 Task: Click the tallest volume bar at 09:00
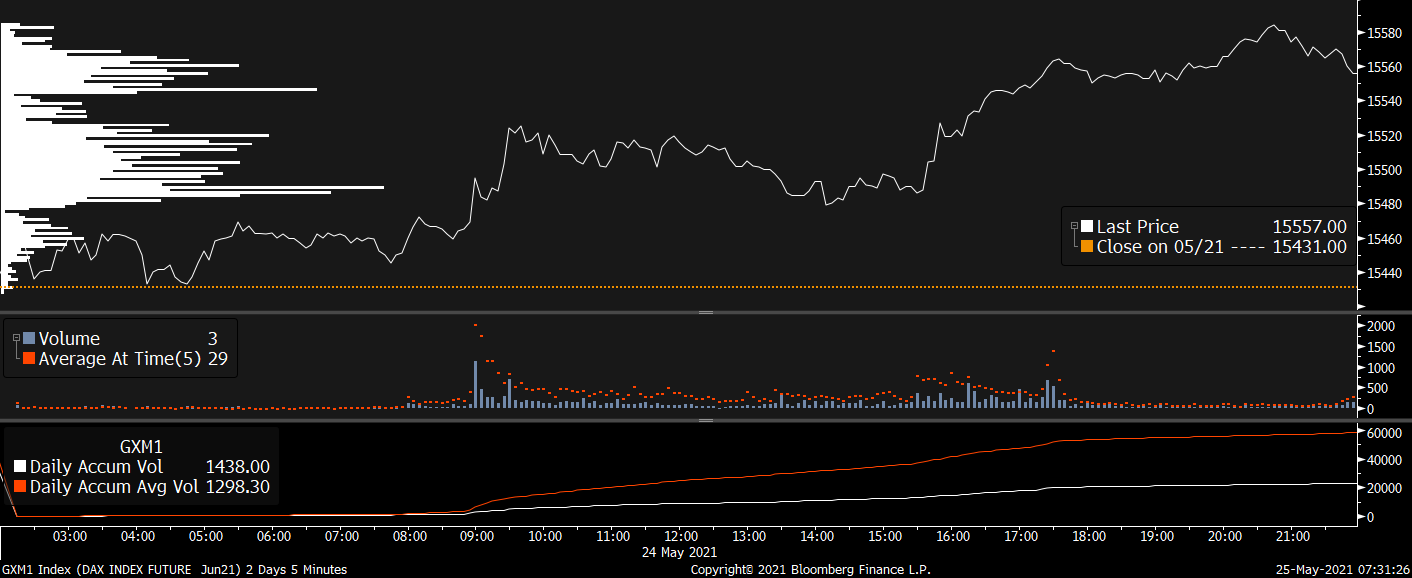[x=475, y=384]
